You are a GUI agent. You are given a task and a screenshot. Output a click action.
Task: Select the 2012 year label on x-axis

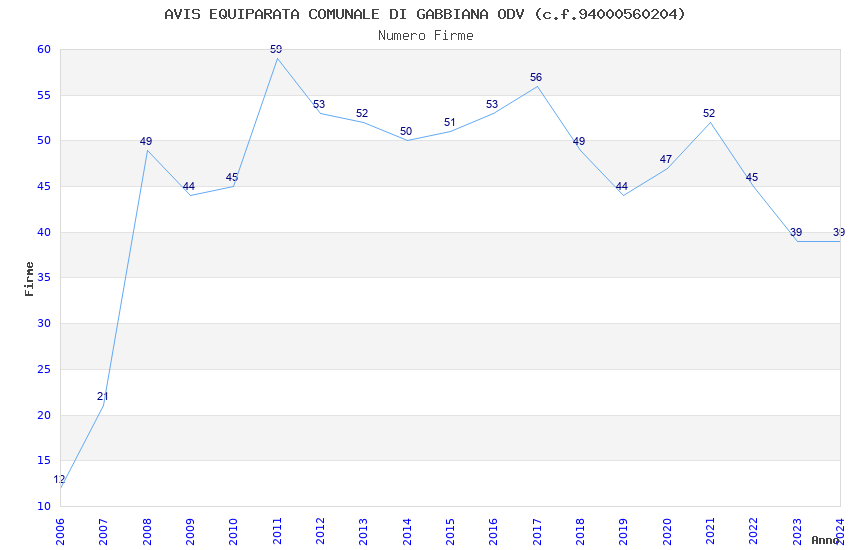click(320, 532)
